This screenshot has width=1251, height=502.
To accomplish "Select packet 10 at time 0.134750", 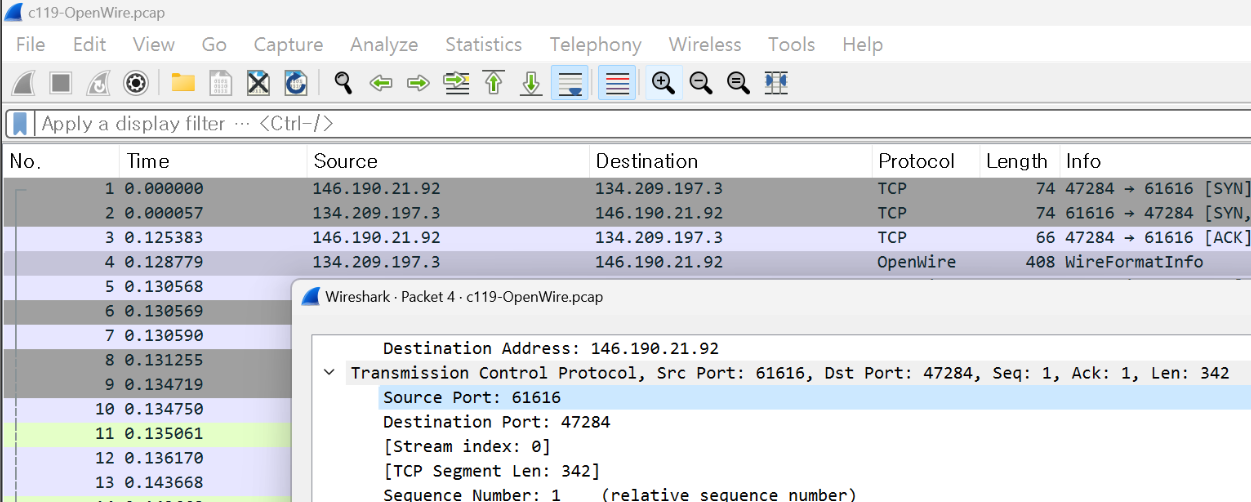I will coord(147,409).
